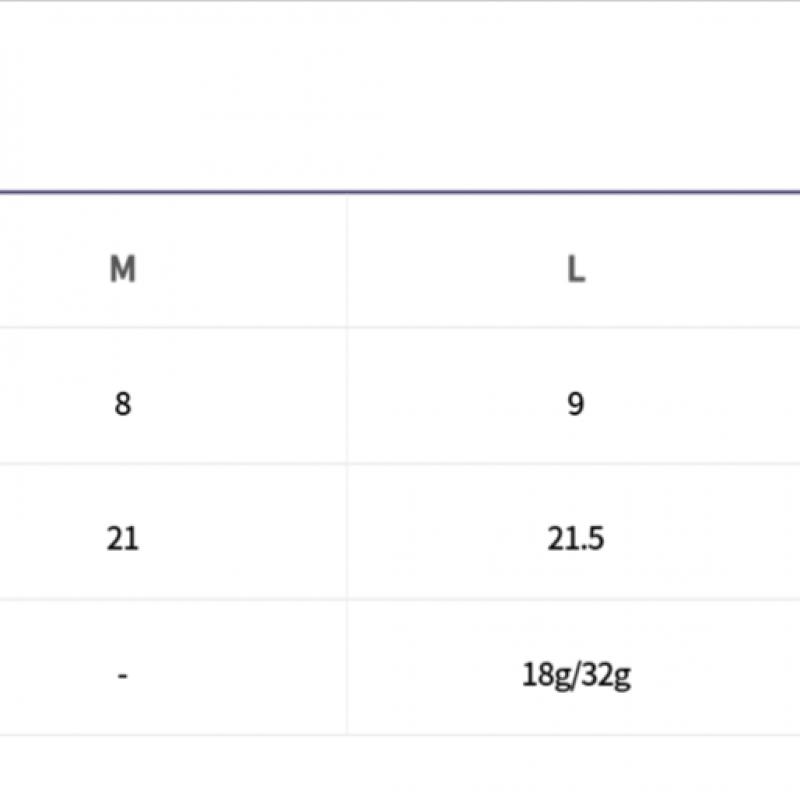This screenshot has width=800, height=800.
Task: Click the vertical divider between M and L headers
Action: (347, 262)
